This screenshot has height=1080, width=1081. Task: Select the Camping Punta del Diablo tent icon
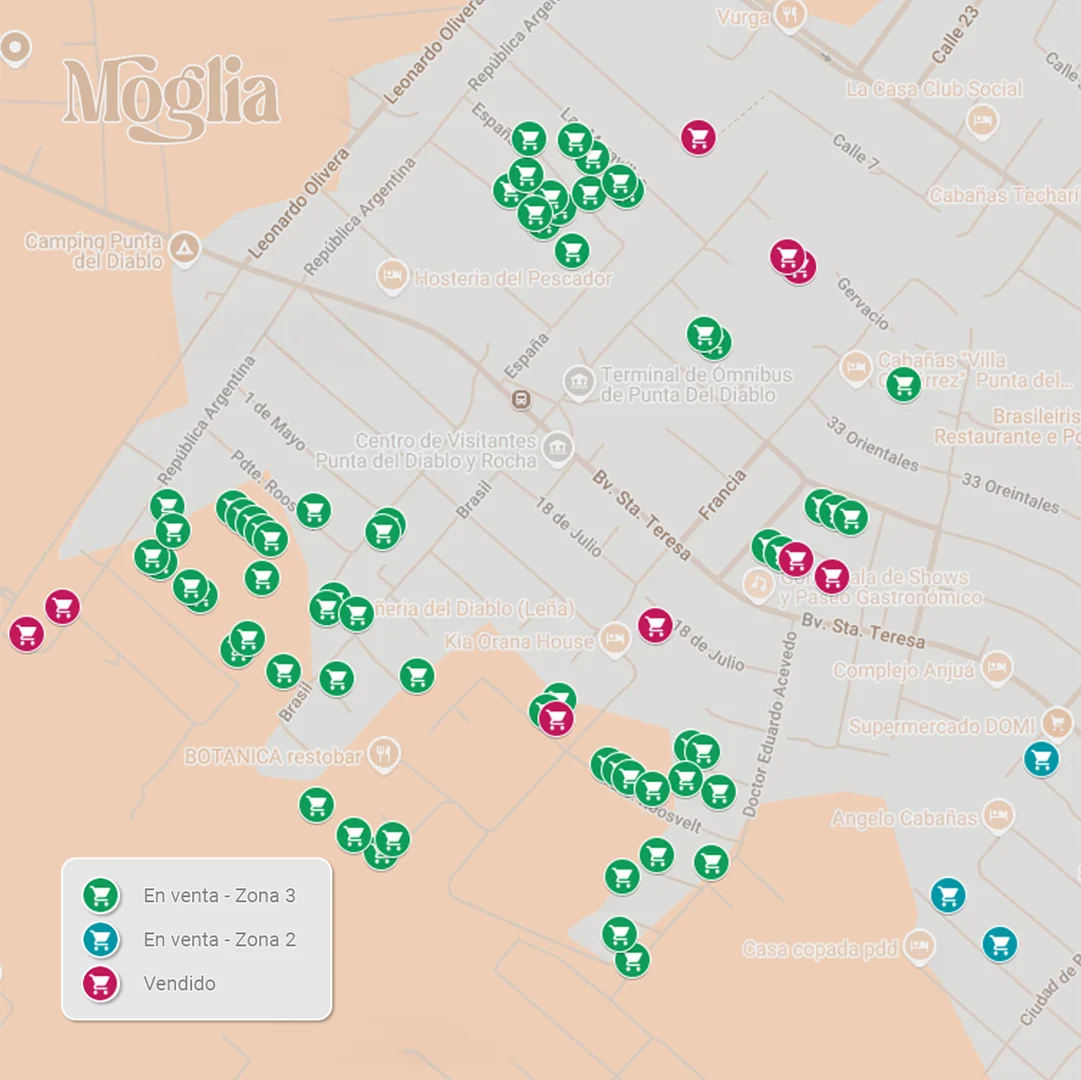183,248
